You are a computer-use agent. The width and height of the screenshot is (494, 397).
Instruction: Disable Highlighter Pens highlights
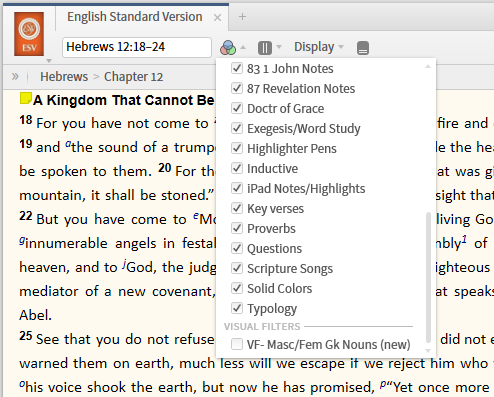point(237,148)
